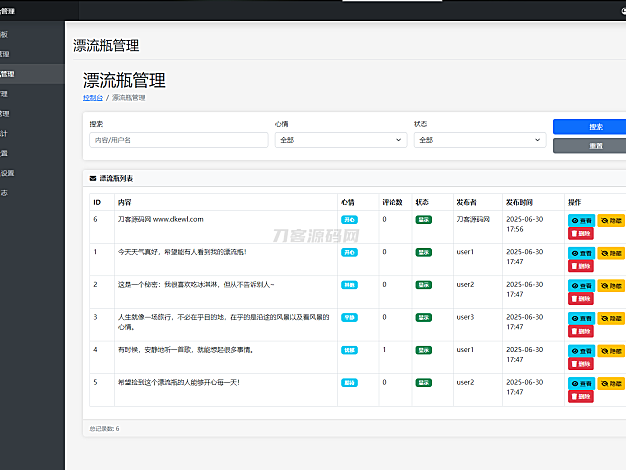
Task: Click the red 删除 trash button for ID 4
Action: click(x=580, y=364)
